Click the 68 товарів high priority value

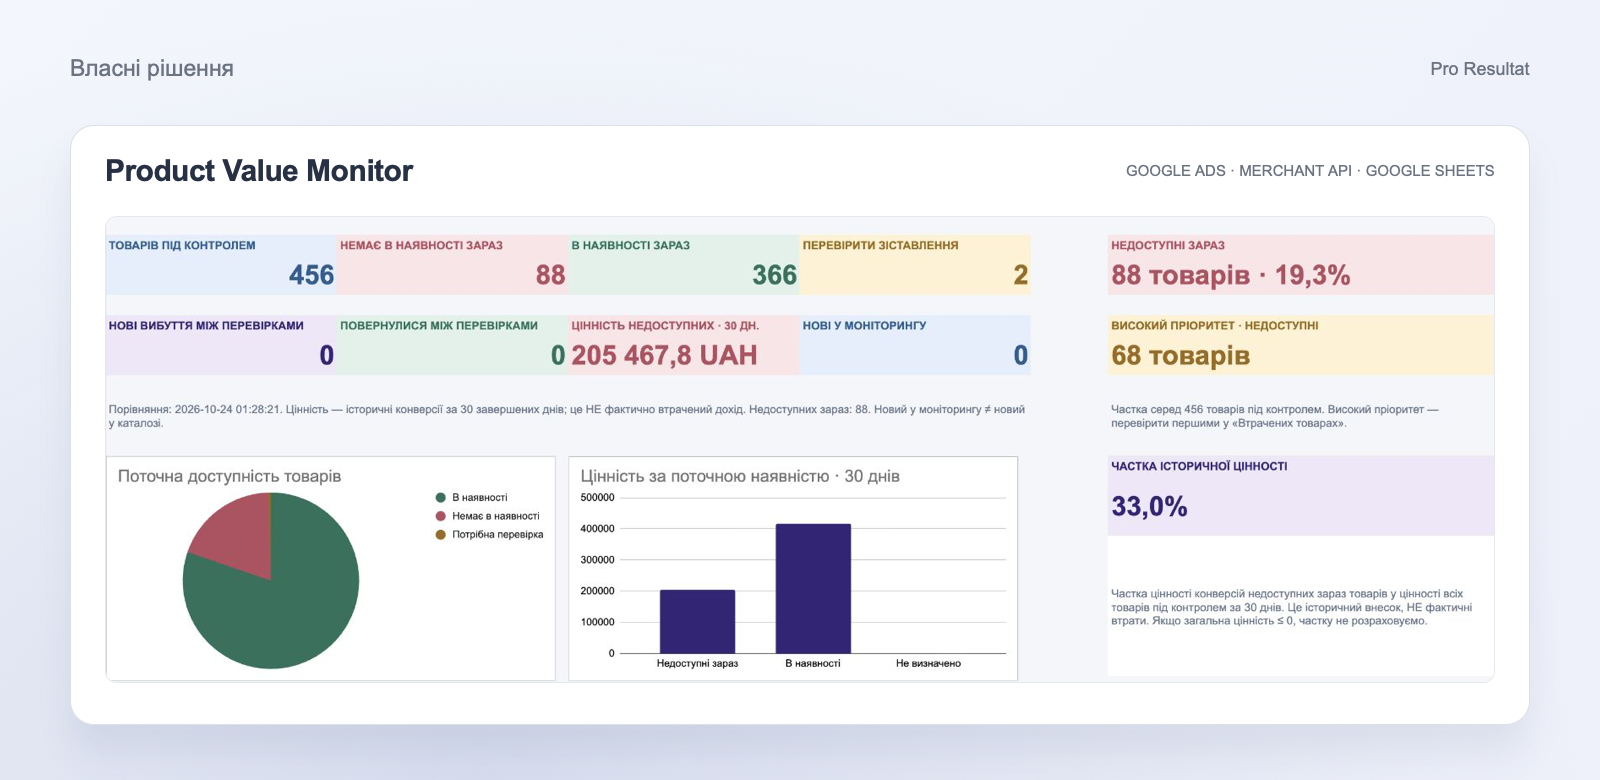pyautogui.click(x=1181, y=355)
